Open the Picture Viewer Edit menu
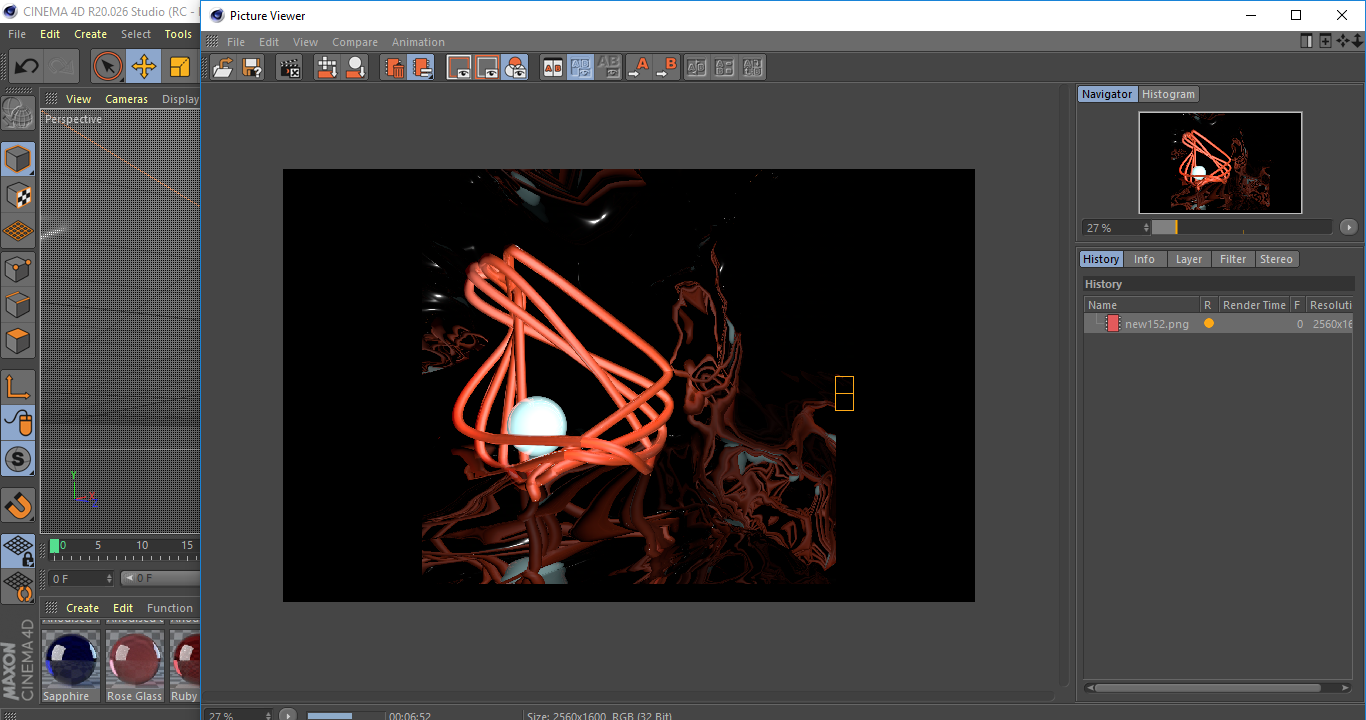Image resolution: width=1366 pixels, height=720 pixels. click(x=269, y=42)
